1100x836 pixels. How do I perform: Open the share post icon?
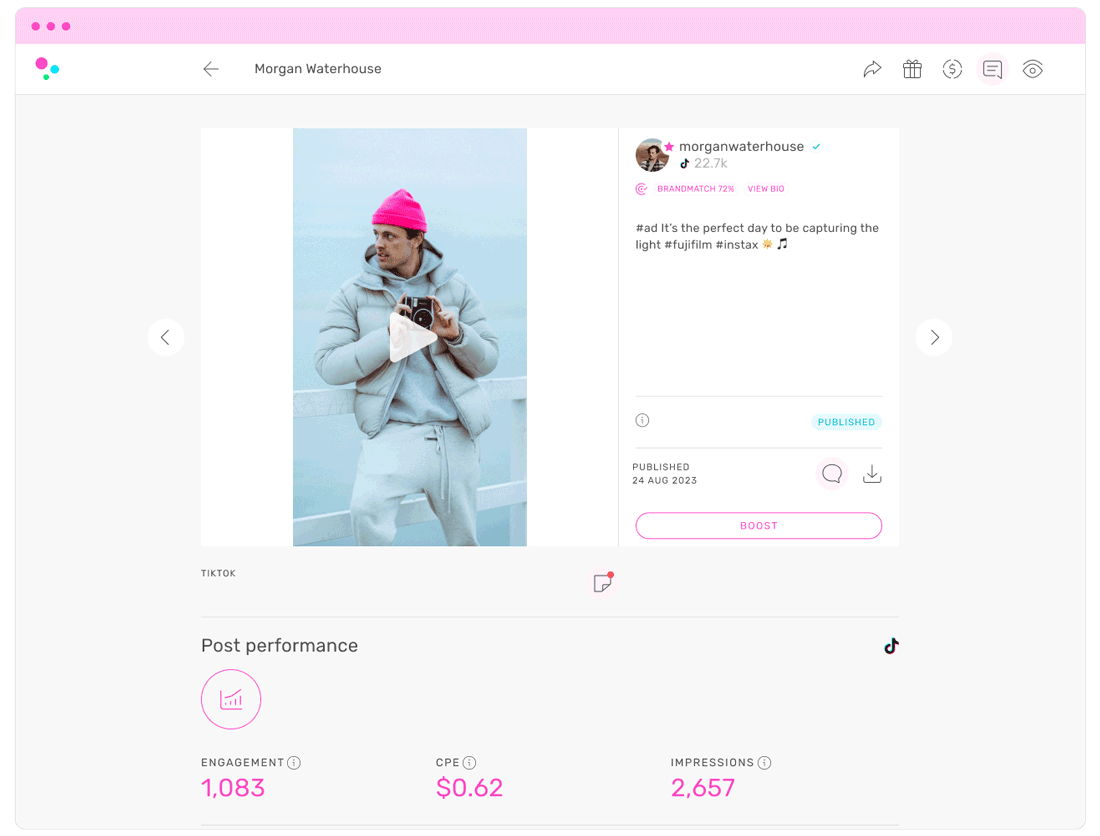[x=871, y=68]
